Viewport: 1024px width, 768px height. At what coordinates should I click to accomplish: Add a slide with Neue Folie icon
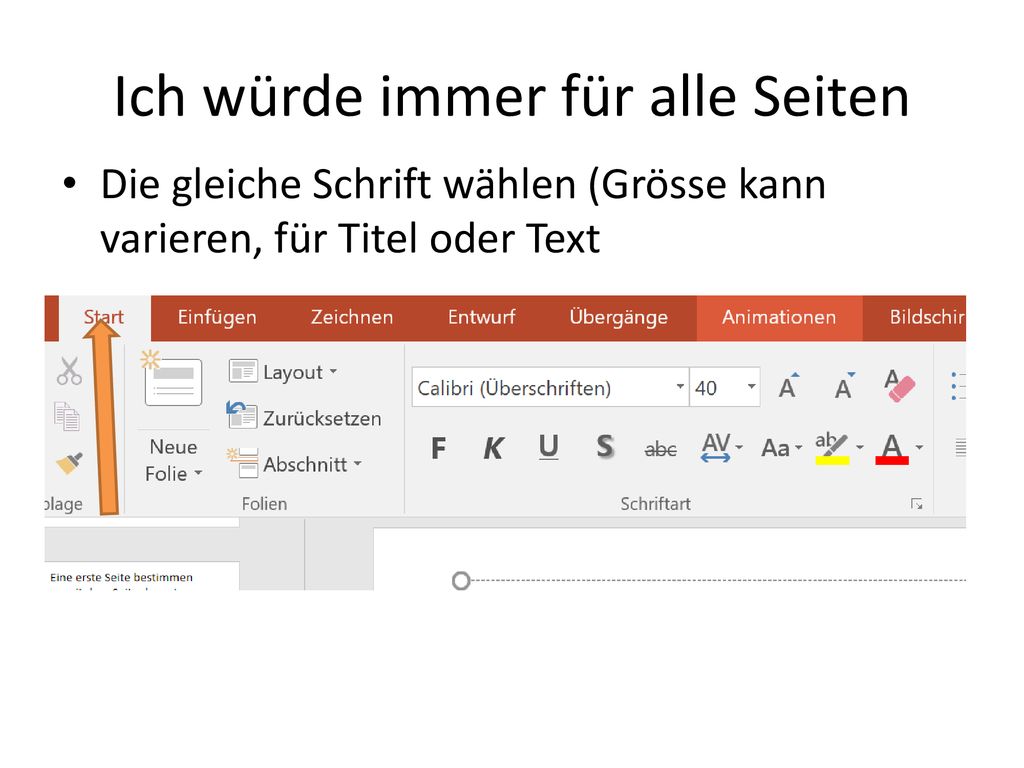click(x=172, y=380)
